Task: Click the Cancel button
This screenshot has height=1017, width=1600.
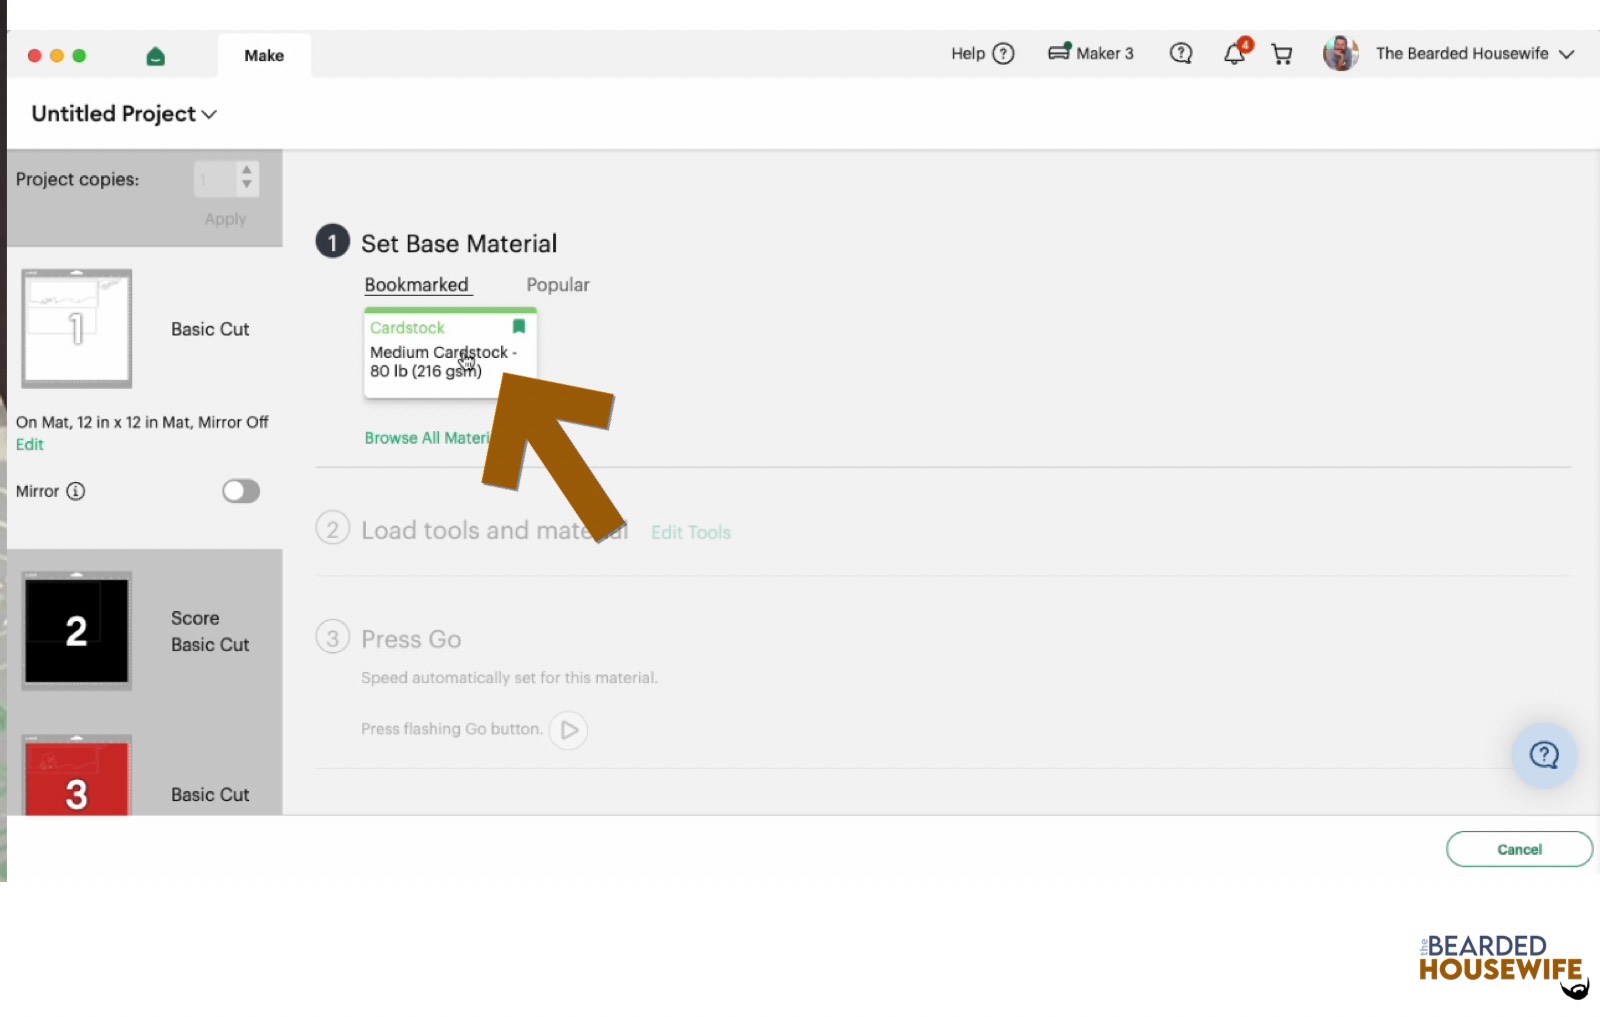Action: [1519, 849]
